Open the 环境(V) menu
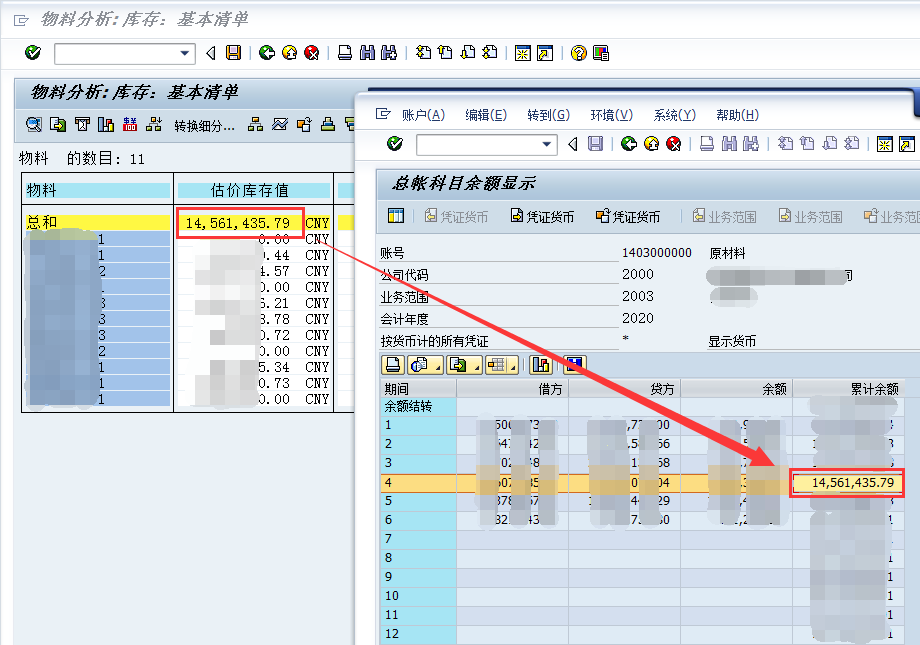The height and width of the screenshot is (645, 920). pyautogui.click(x=611, y=114)
